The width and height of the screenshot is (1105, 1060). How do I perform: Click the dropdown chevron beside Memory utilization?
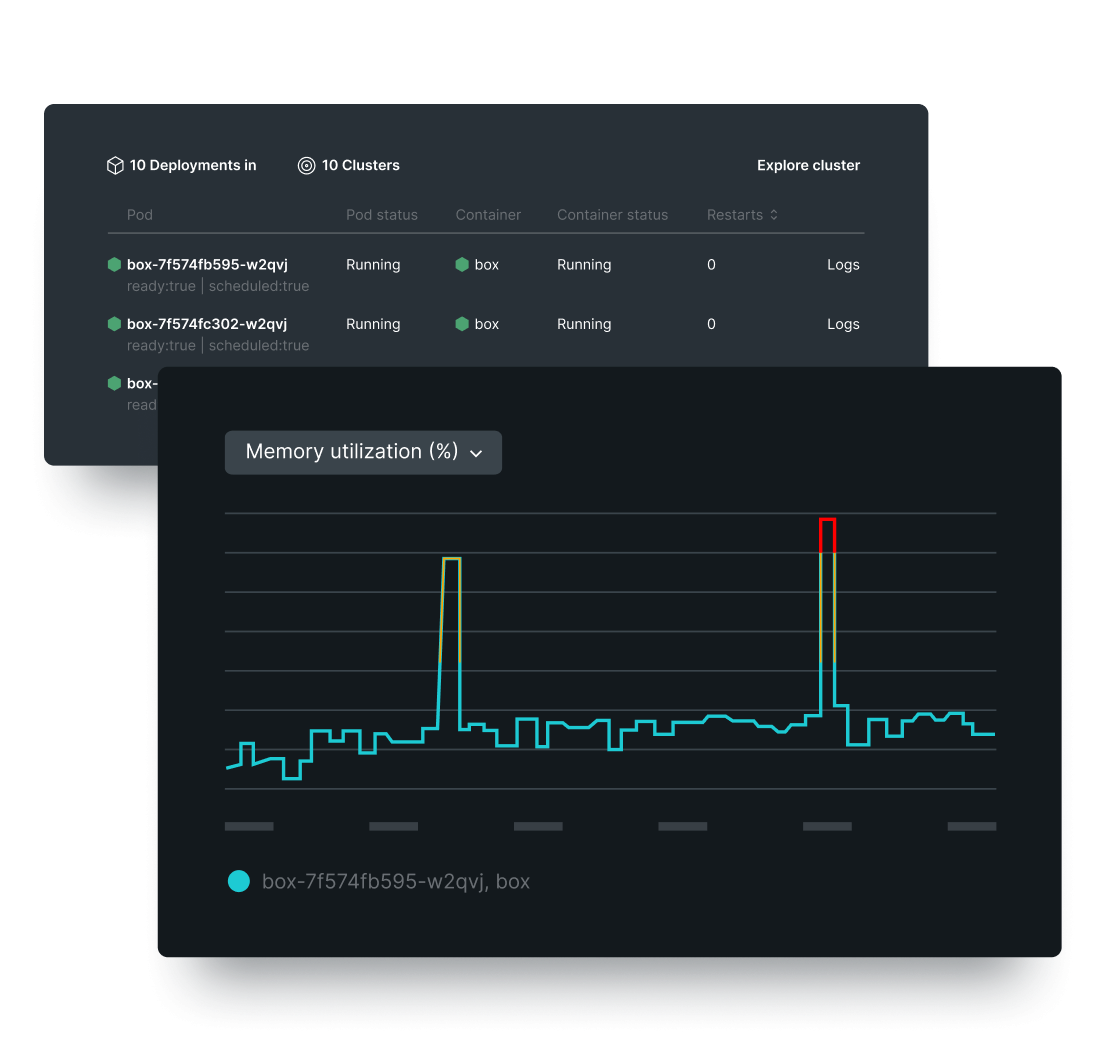tap(476, 454)
